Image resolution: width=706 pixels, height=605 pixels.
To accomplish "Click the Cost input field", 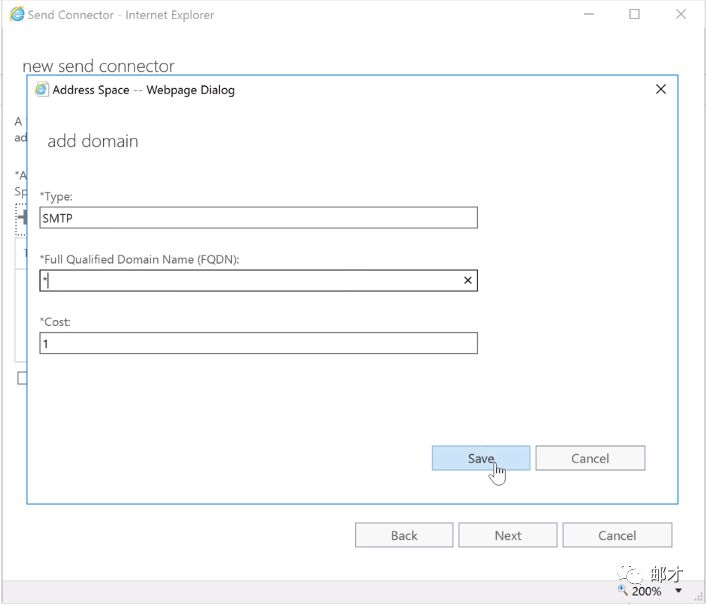I will (x=258, y=343).
